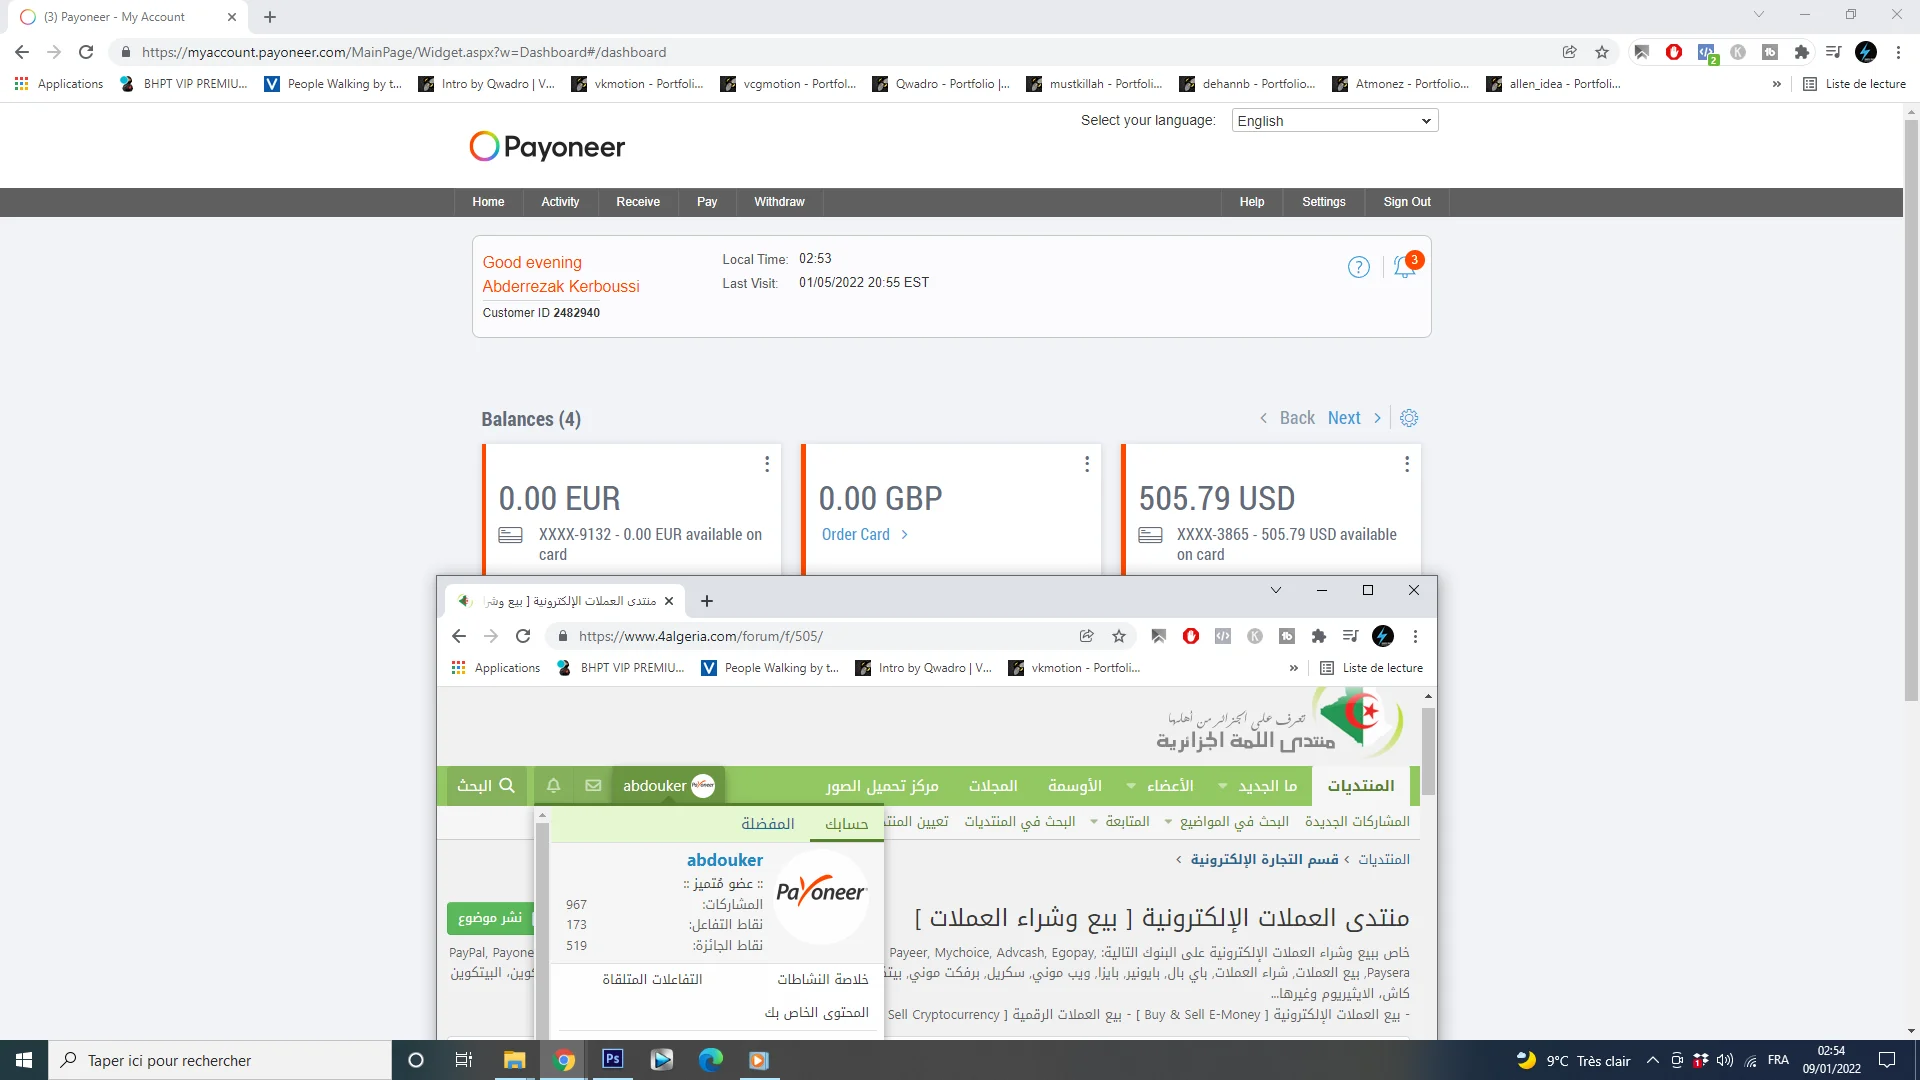Open EUR balance three-dot options menu
Image resolution: width=1920 pixels, height=1080 pixels.
pyautogui.click(x=767, y=464)
